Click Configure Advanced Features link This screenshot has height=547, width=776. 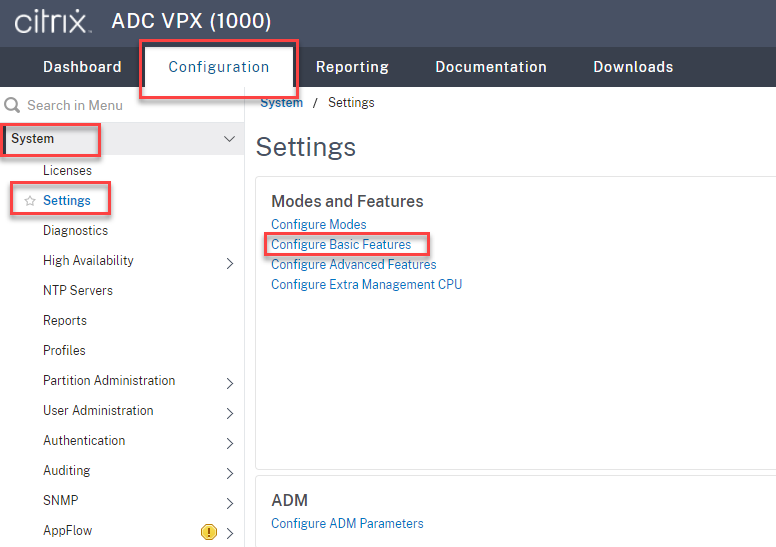tap(353, 264)
